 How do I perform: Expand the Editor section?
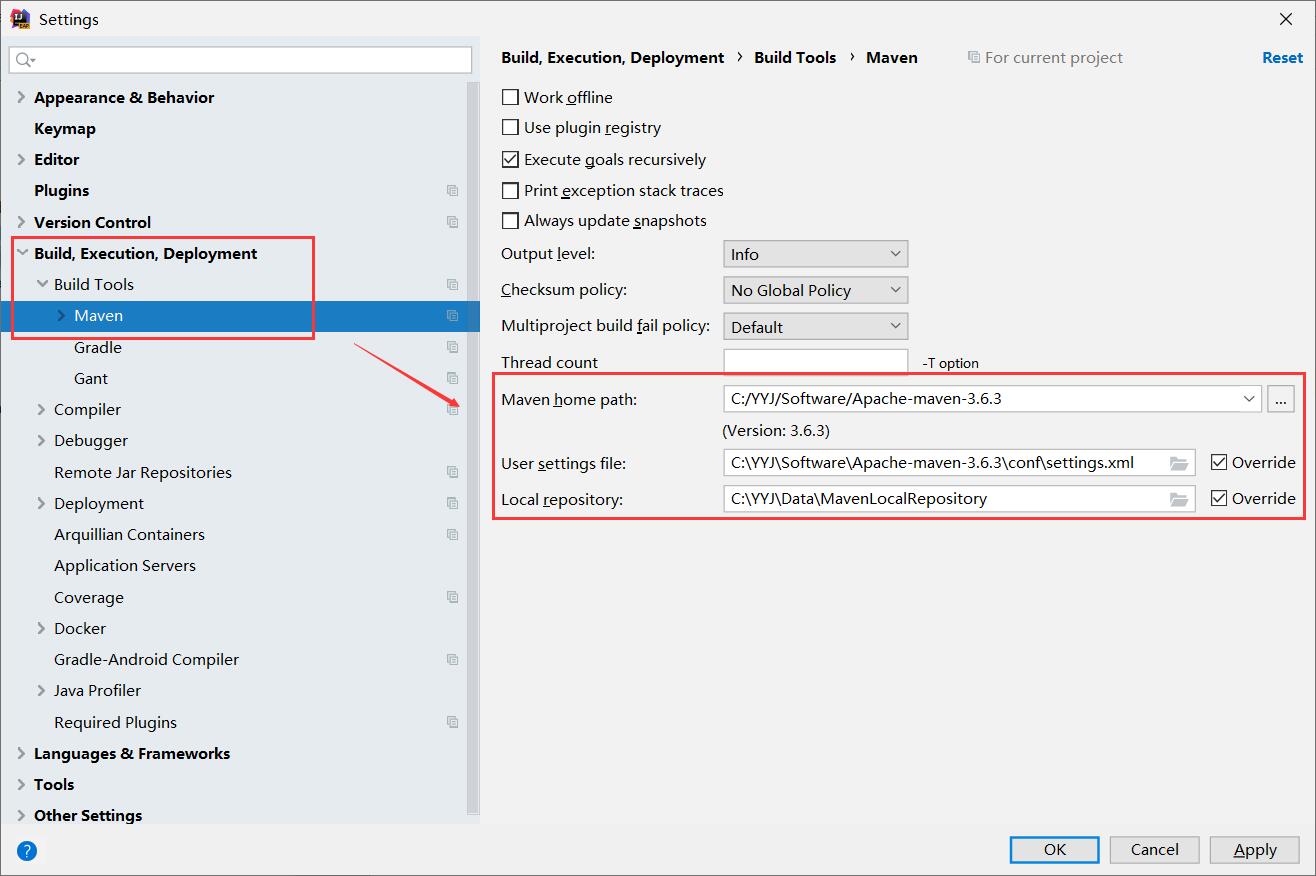[22, 159]
